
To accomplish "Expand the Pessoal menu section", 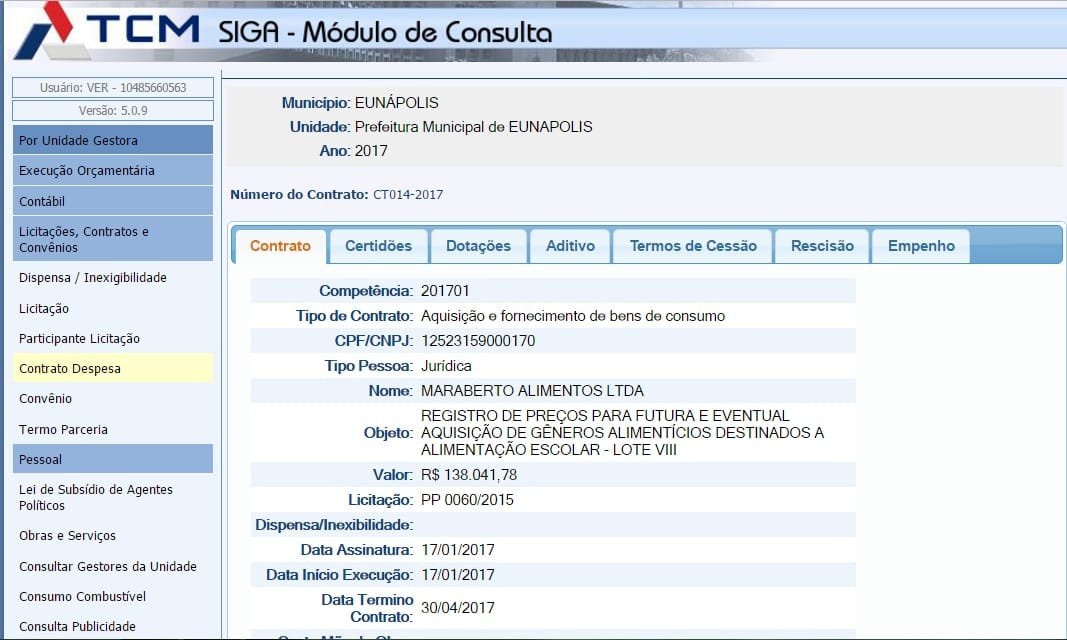I will click(x=113, y=459).
